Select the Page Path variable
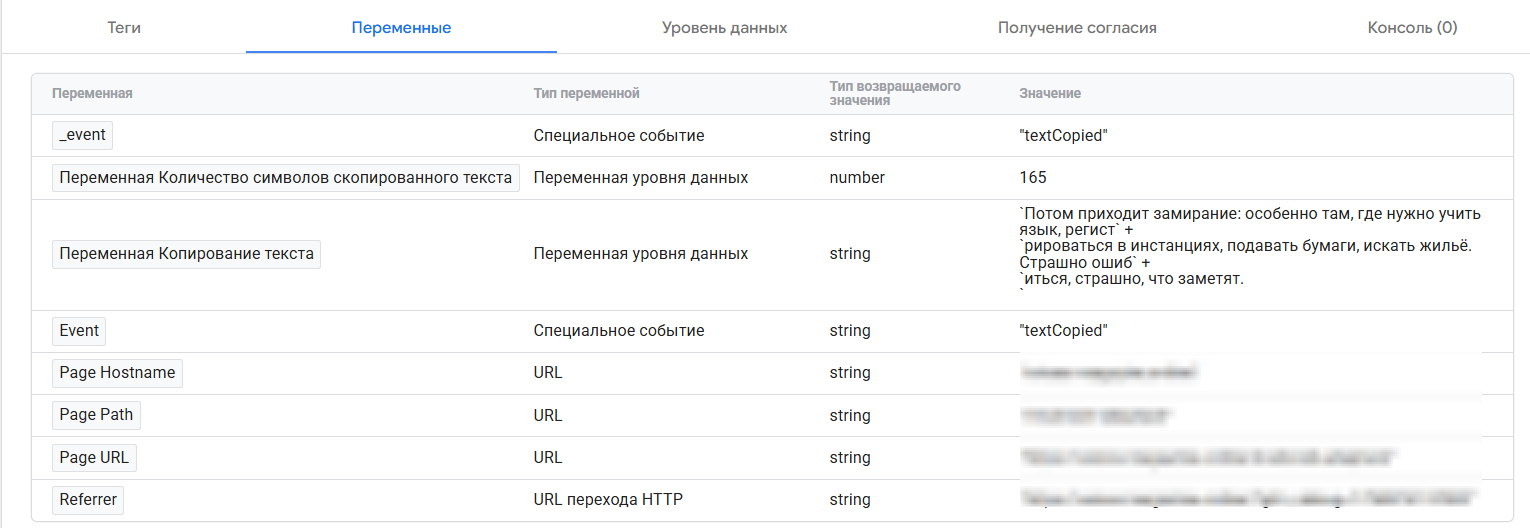Image resolution: width=1530 pixels, height=528 pixels. [x=96, y=415]
